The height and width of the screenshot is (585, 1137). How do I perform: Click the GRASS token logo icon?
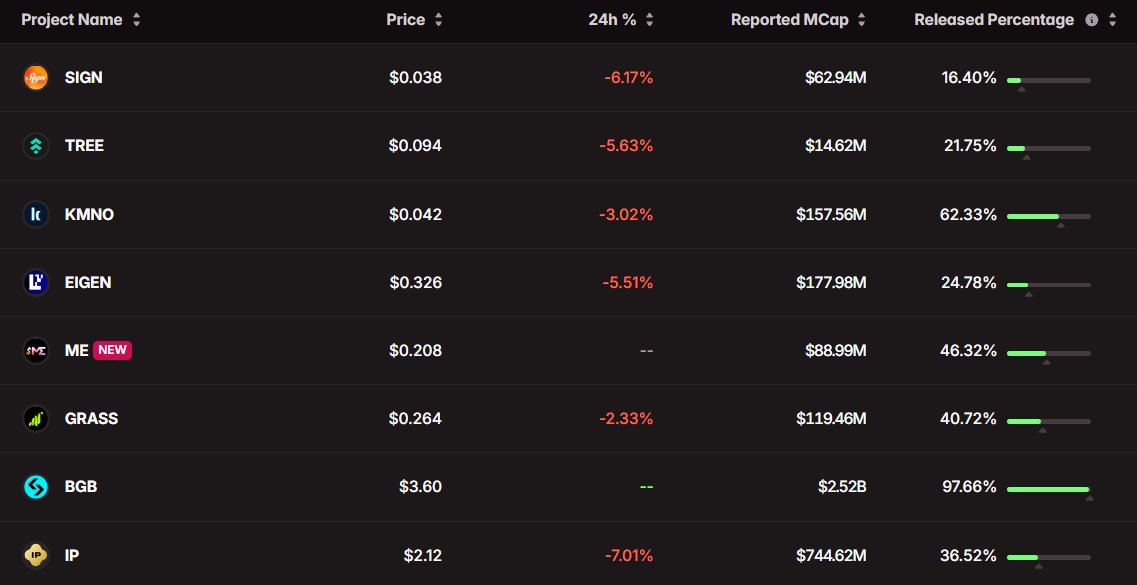[36, 418]
